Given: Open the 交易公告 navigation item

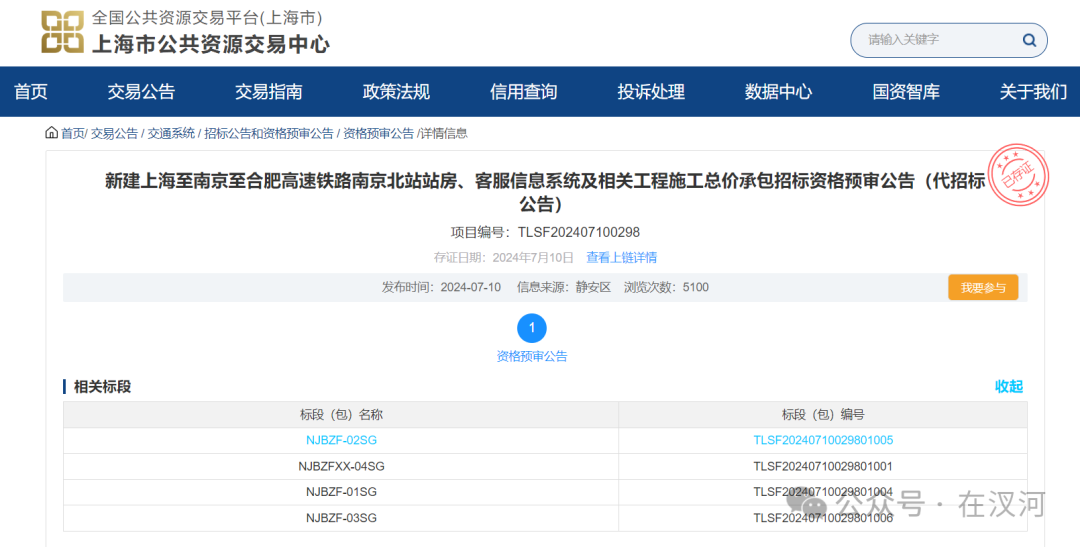Looking at the screenshot, I should (141, 92).
